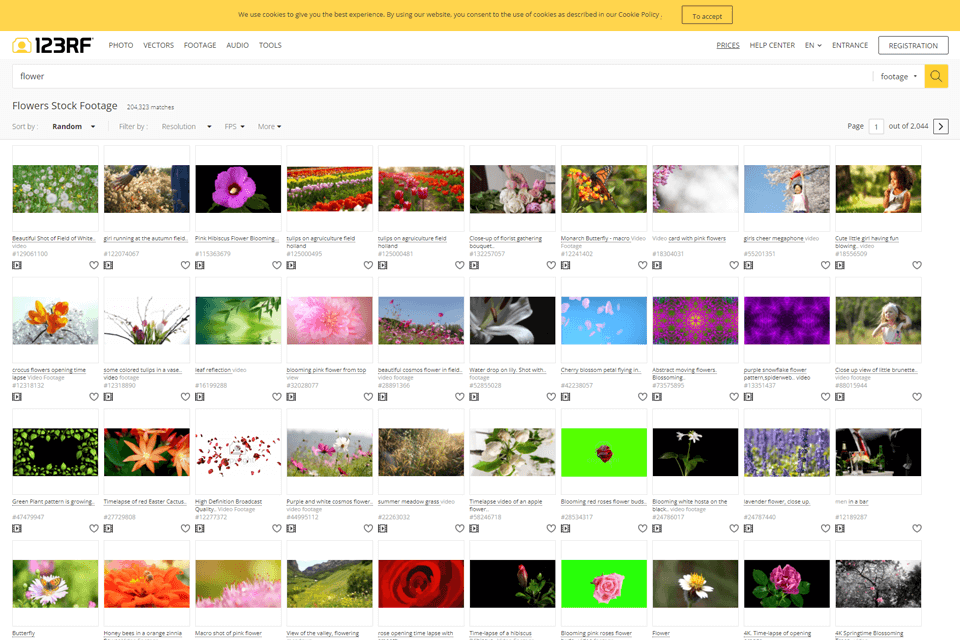
Task: Favorite the Beautiful Shot of Field clip
Action: point(94,265)
